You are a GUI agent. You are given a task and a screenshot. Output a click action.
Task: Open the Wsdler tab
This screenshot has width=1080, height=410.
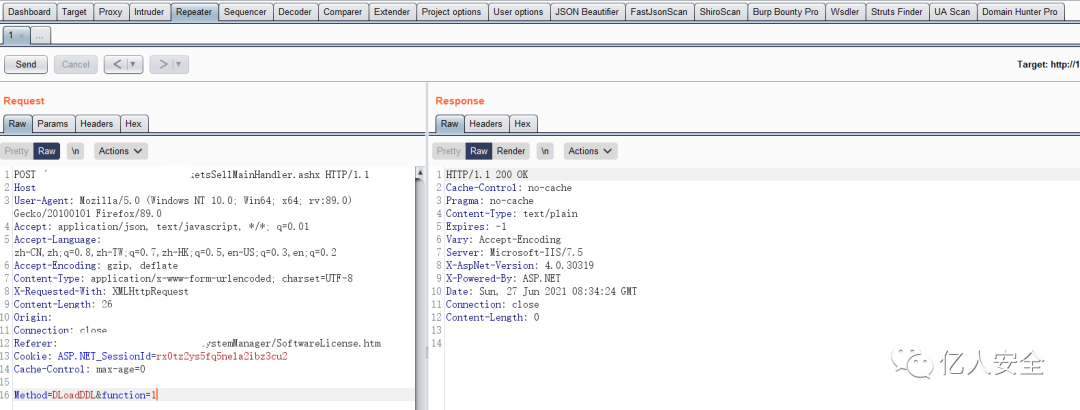(x=844, y=12)
